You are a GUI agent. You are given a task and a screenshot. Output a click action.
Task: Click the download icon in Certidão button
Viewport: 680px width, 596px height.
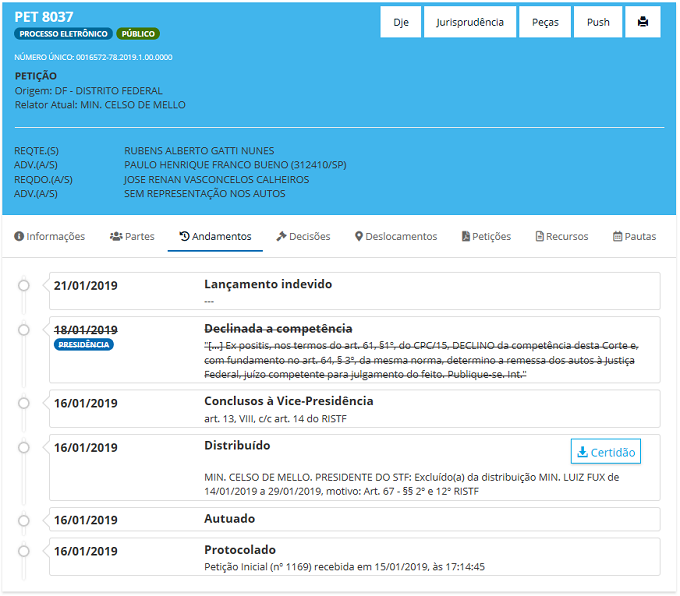tap(583, 452)
